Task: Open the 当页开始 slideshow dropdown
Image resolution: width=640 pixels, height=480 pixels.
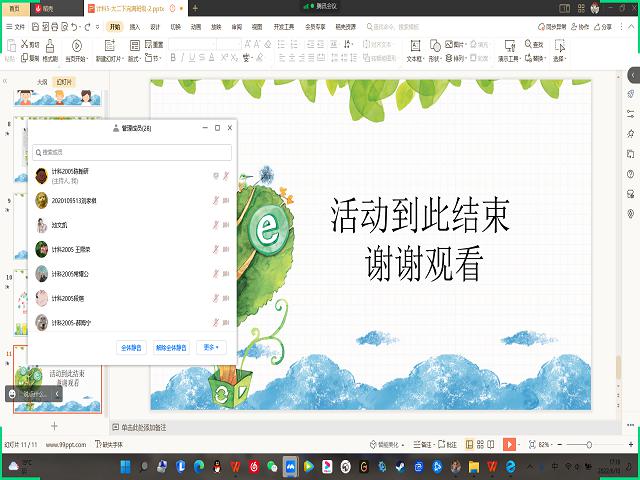Action: point(77,59)
